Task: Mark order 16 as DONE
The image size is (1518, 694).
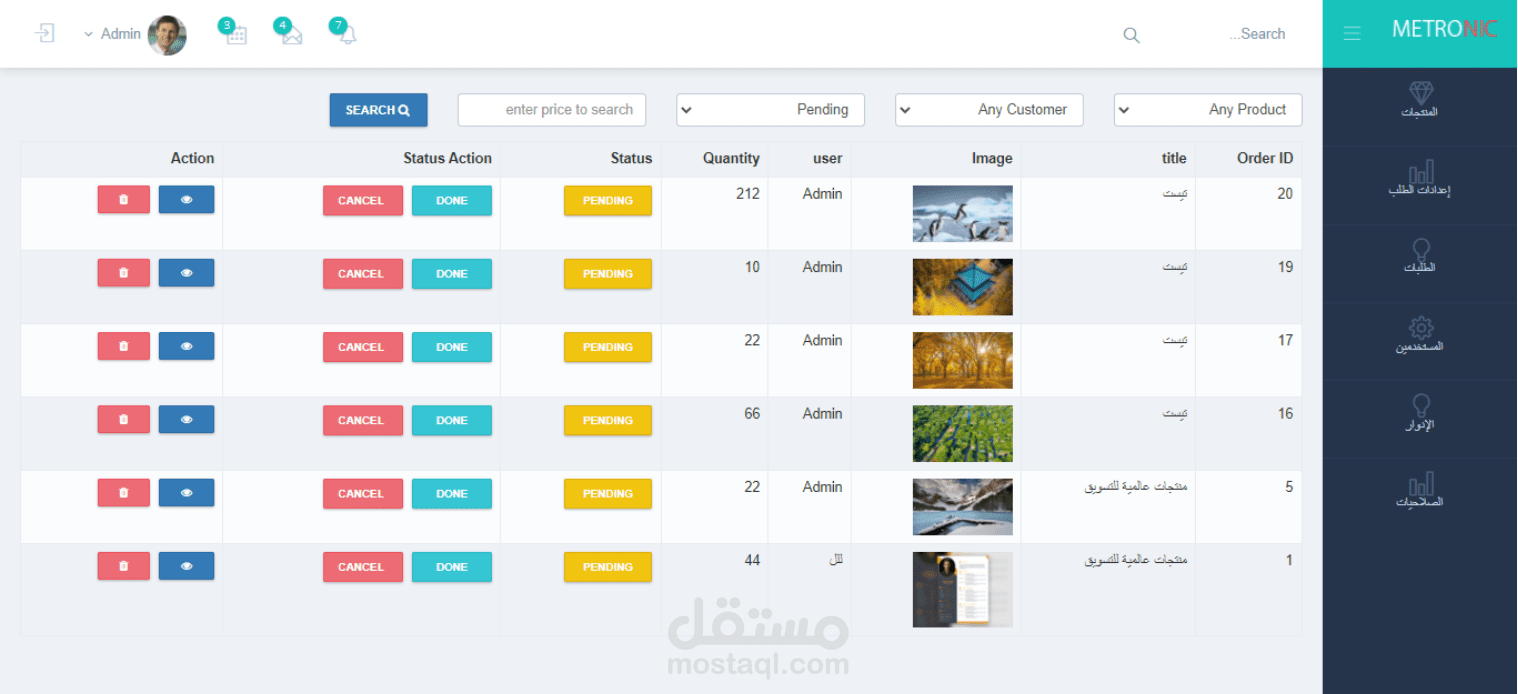Action: pyautogui.click(x=452, y=421)
